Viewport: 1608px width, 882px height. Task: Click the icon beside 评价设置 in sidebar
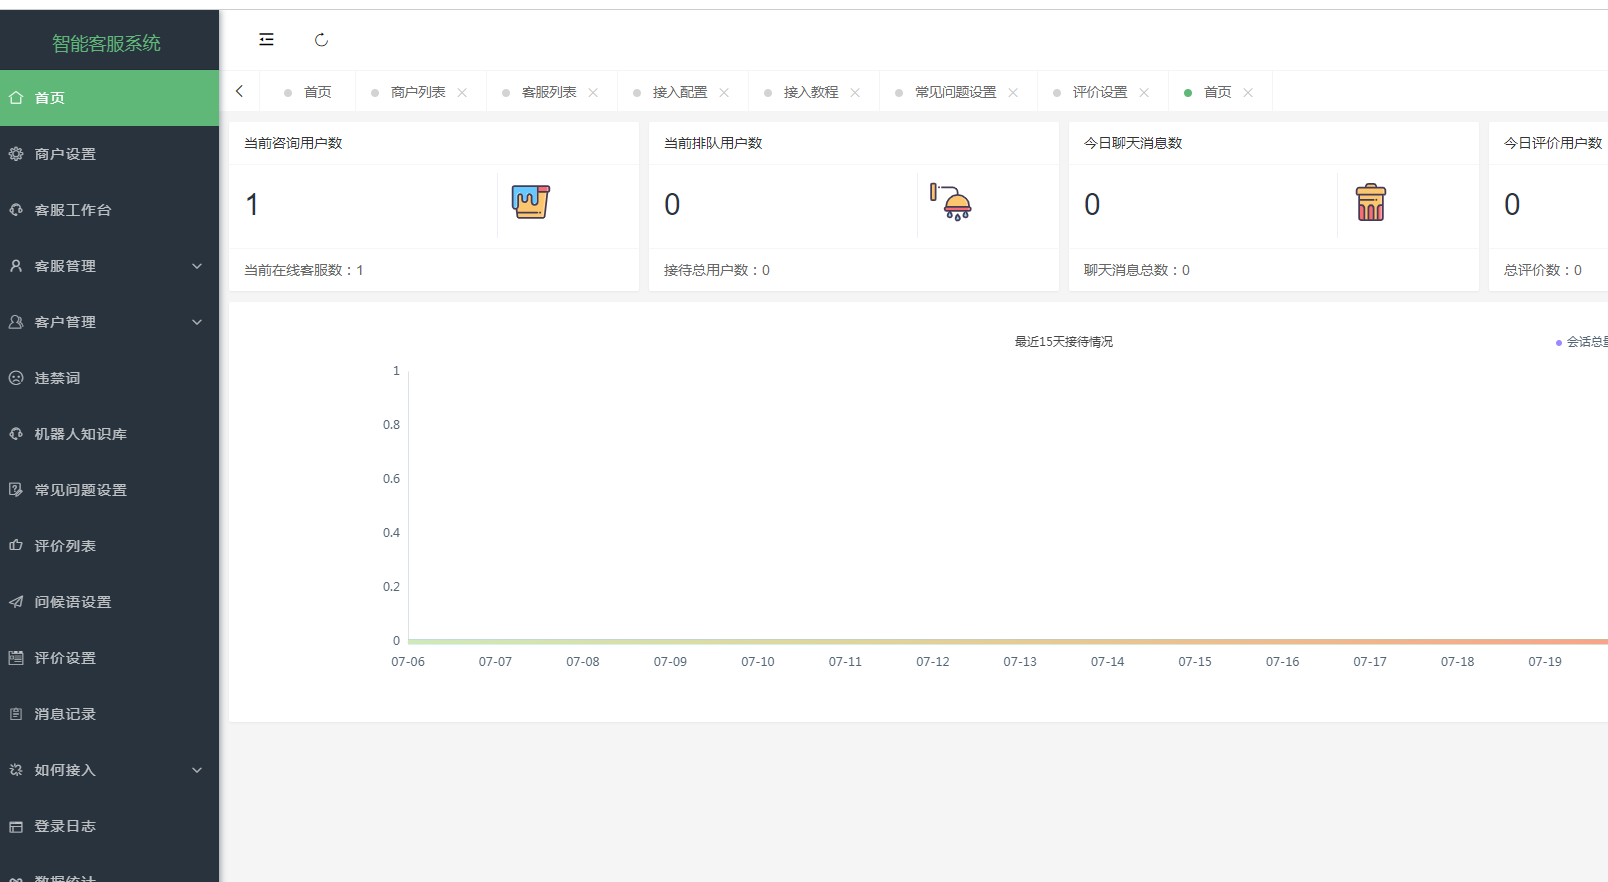[16, 658]
